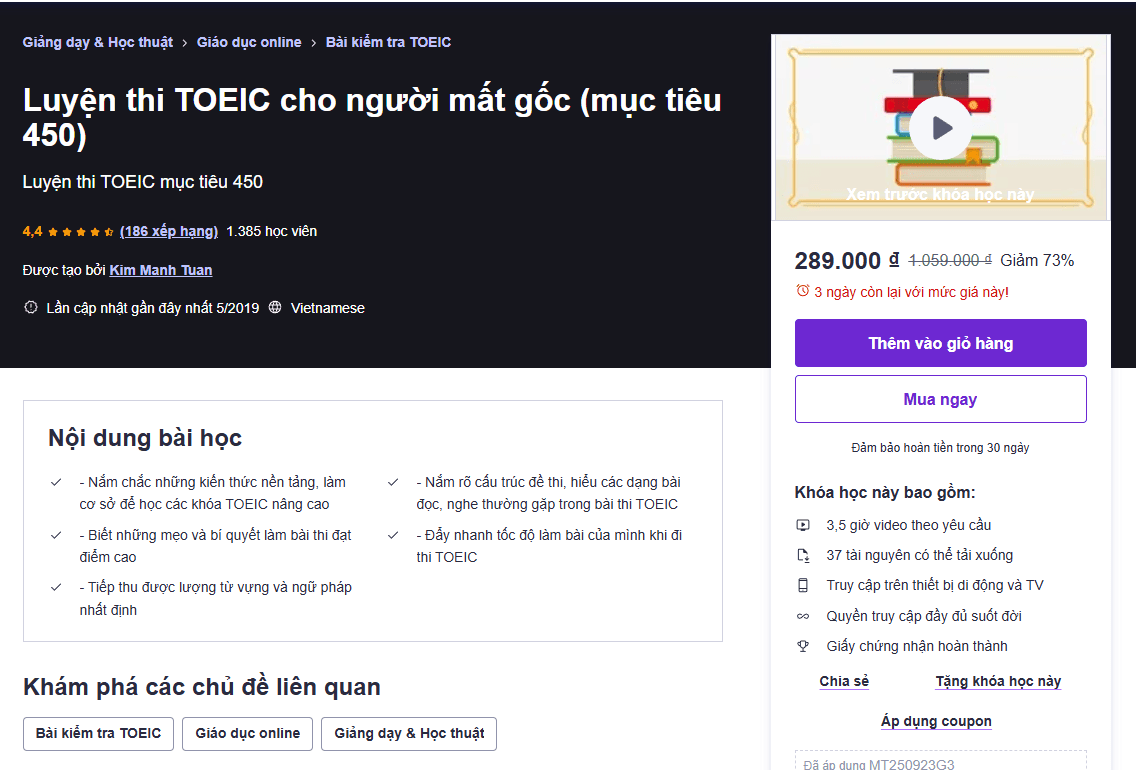Open 'Giảng dạy & Học thuật' breadcrumb link
The height and width of the screenshot is (770, 1136).
pos(98,42)
